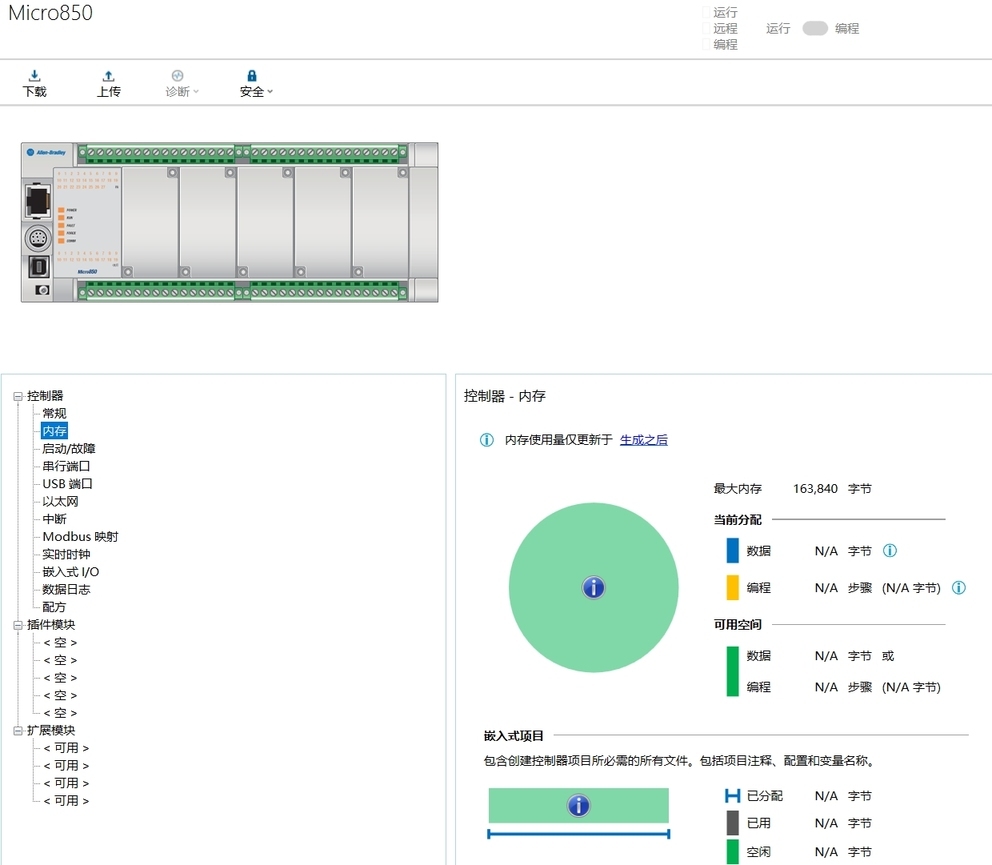Image resolution: width=992 pixels, height=865 pixels.
Task: Open the 串行端口 configuration
Action: pyautogui.click(x=66, y=466)
